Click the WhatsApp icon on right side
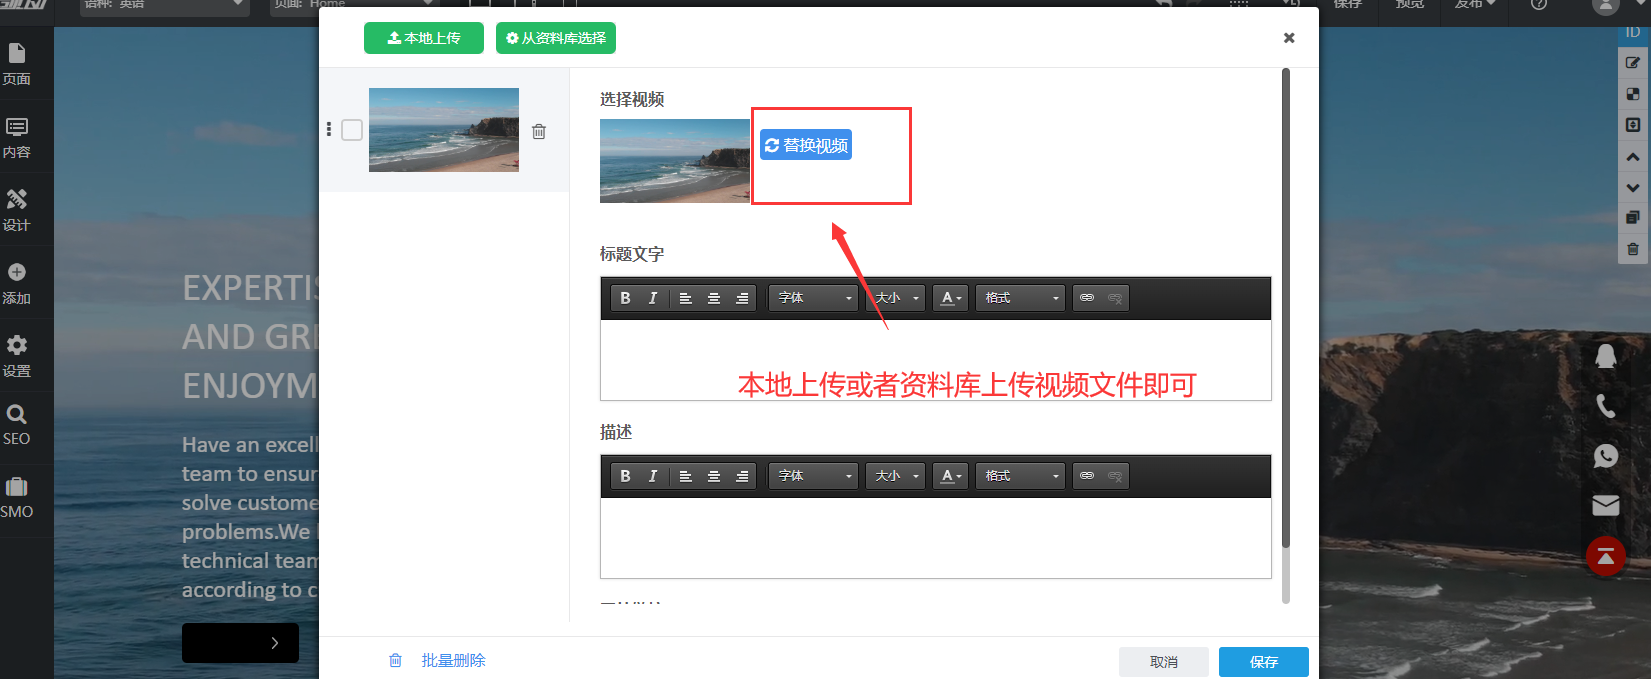Viewport: 1651px width, 679px height. pos(1605,456)
